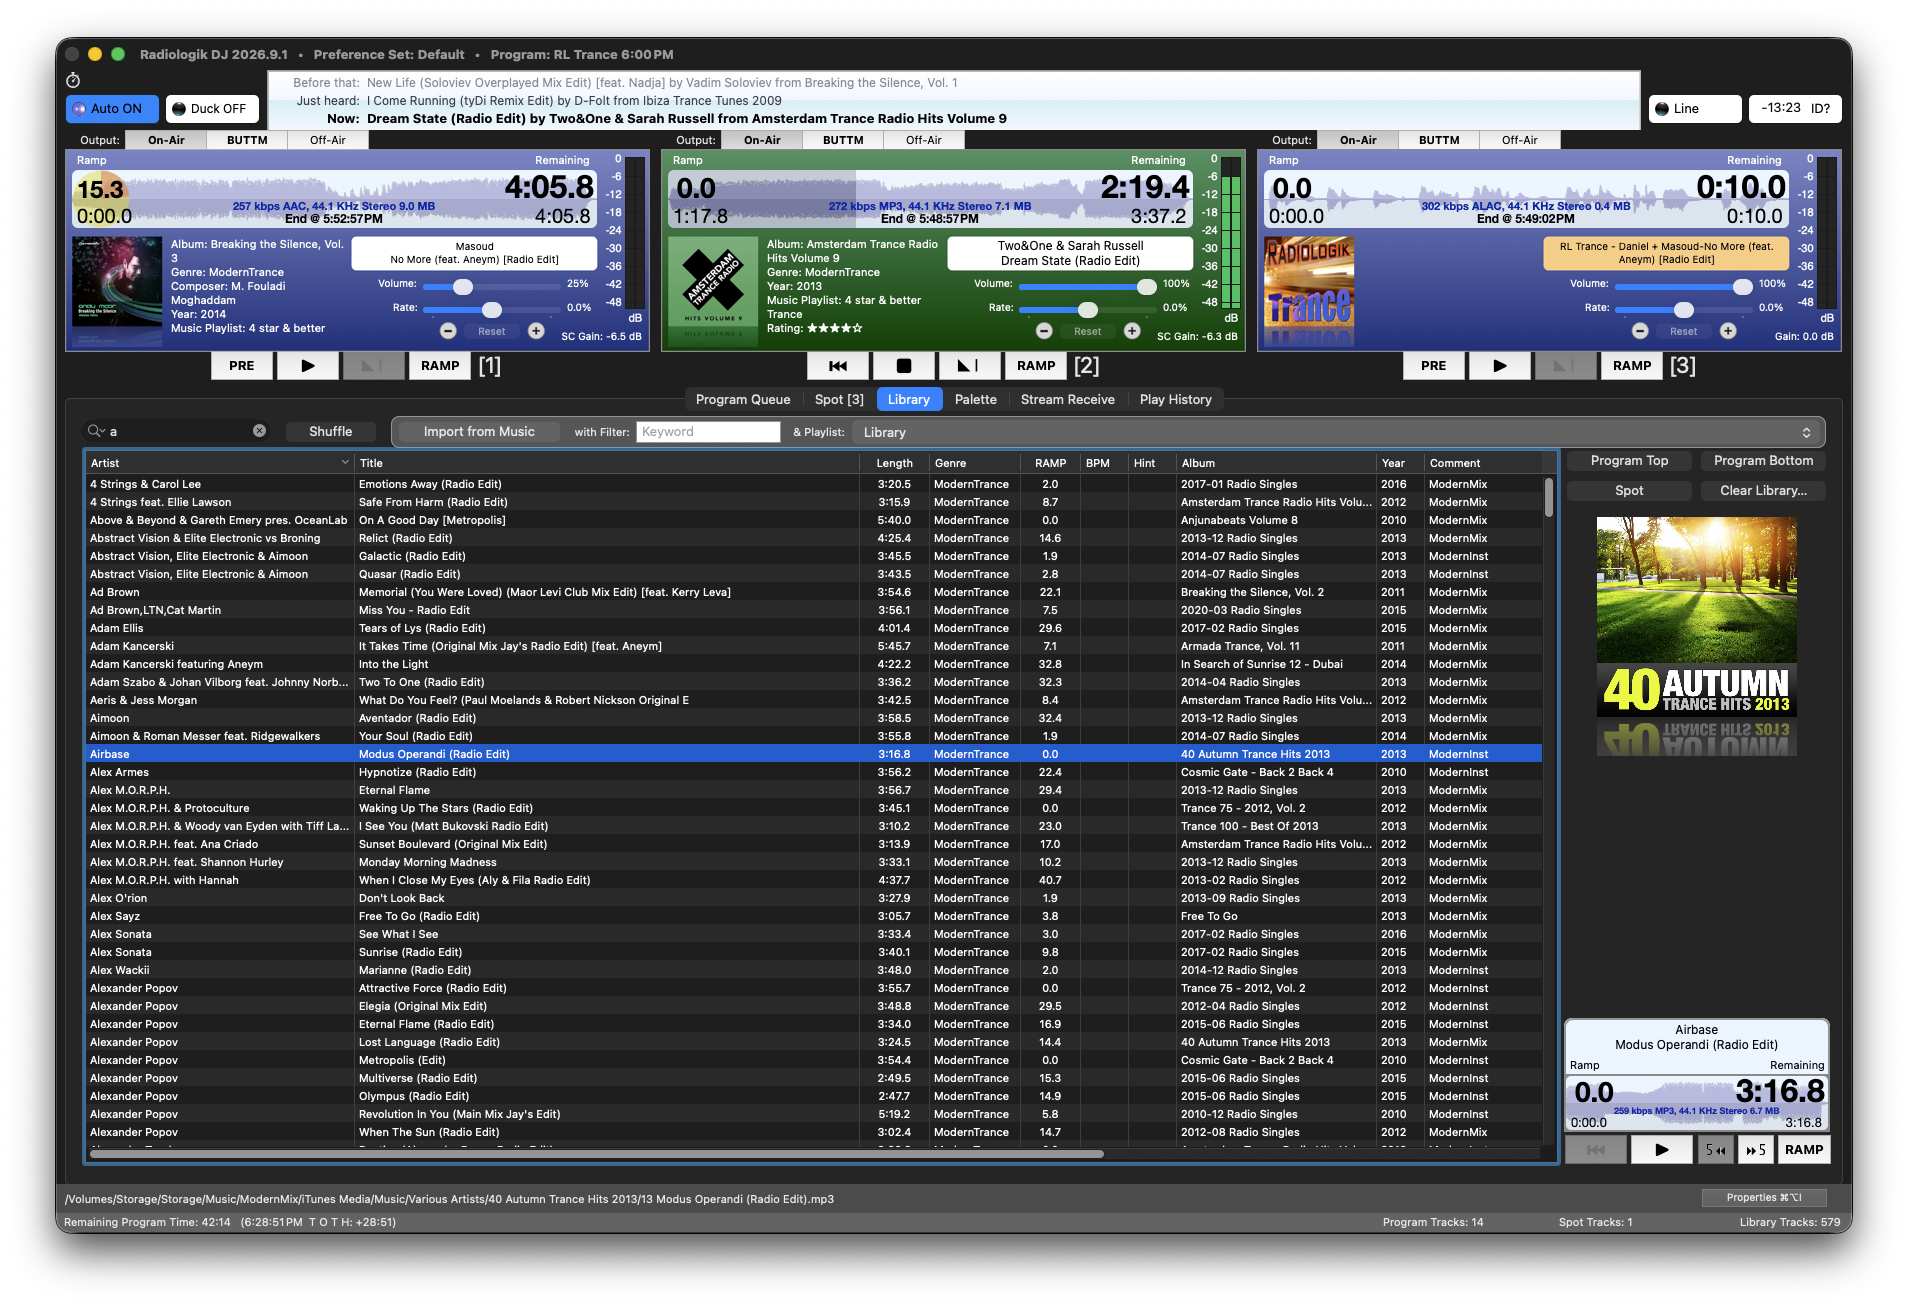Skip back 5 seconds in preview player
Screen dimensions: 1908x1307
tap(1715, 1150)
